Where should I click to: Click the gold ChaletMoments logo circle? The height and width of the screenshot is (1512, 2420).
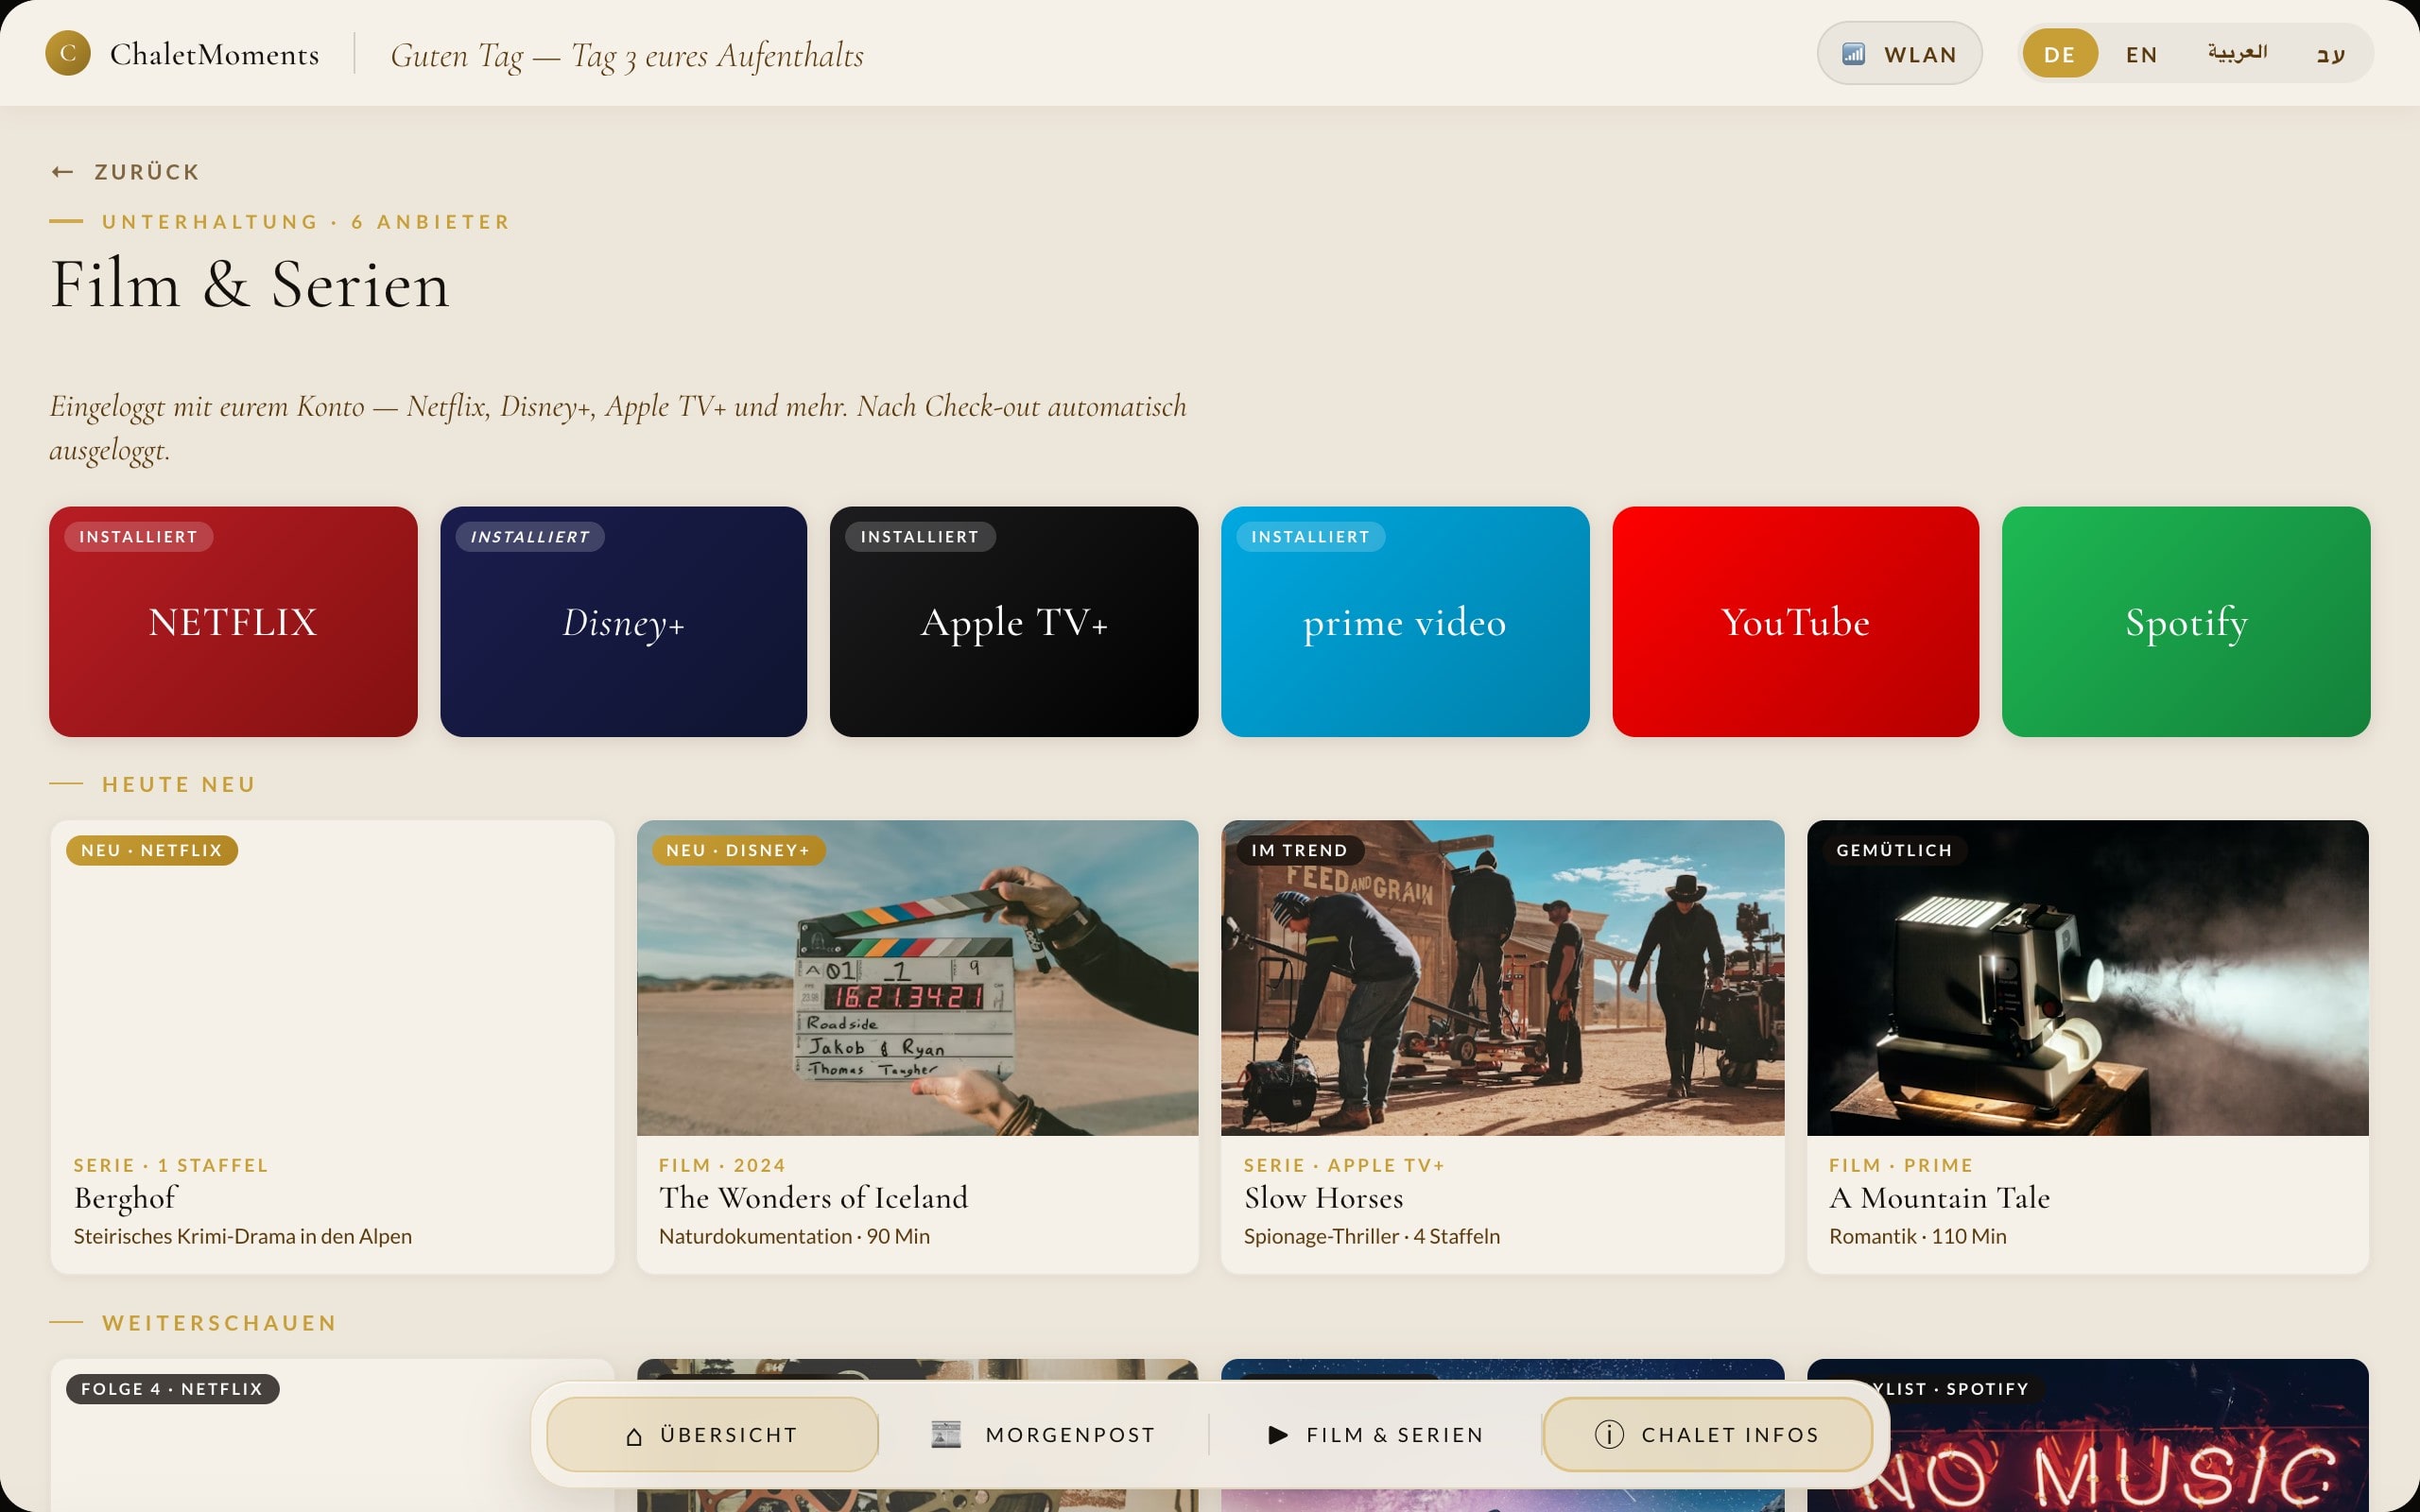point(68,53)
